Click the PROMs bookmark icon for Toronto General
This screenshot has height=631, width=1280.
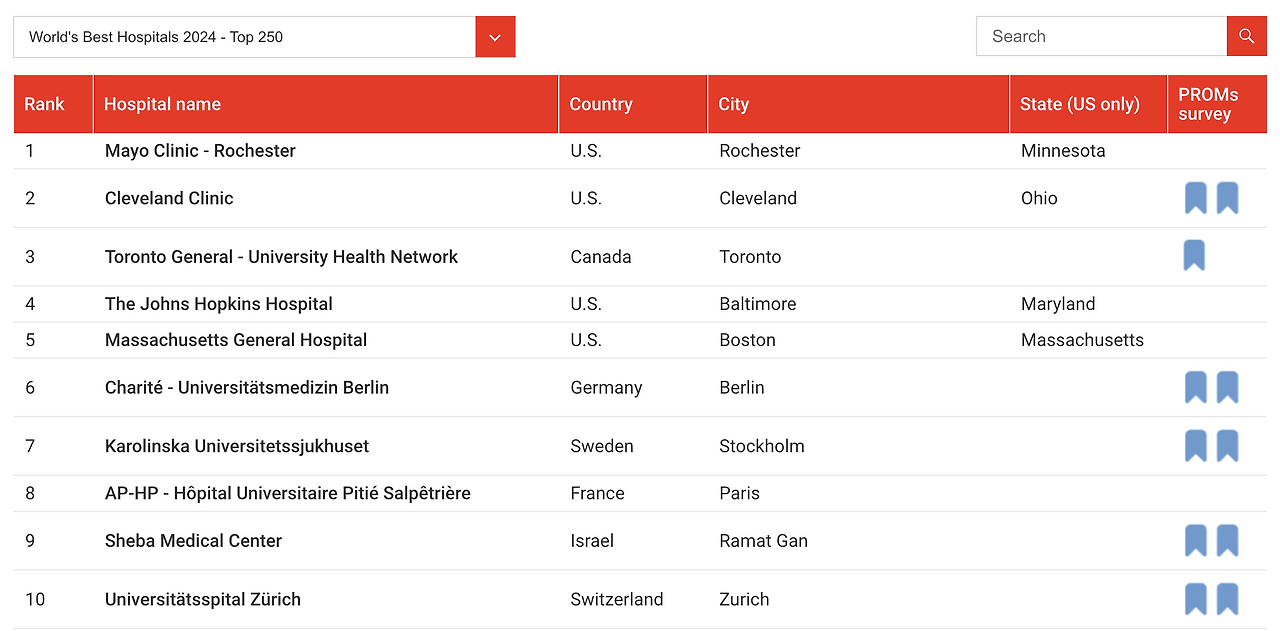(x=1194, y=256)
